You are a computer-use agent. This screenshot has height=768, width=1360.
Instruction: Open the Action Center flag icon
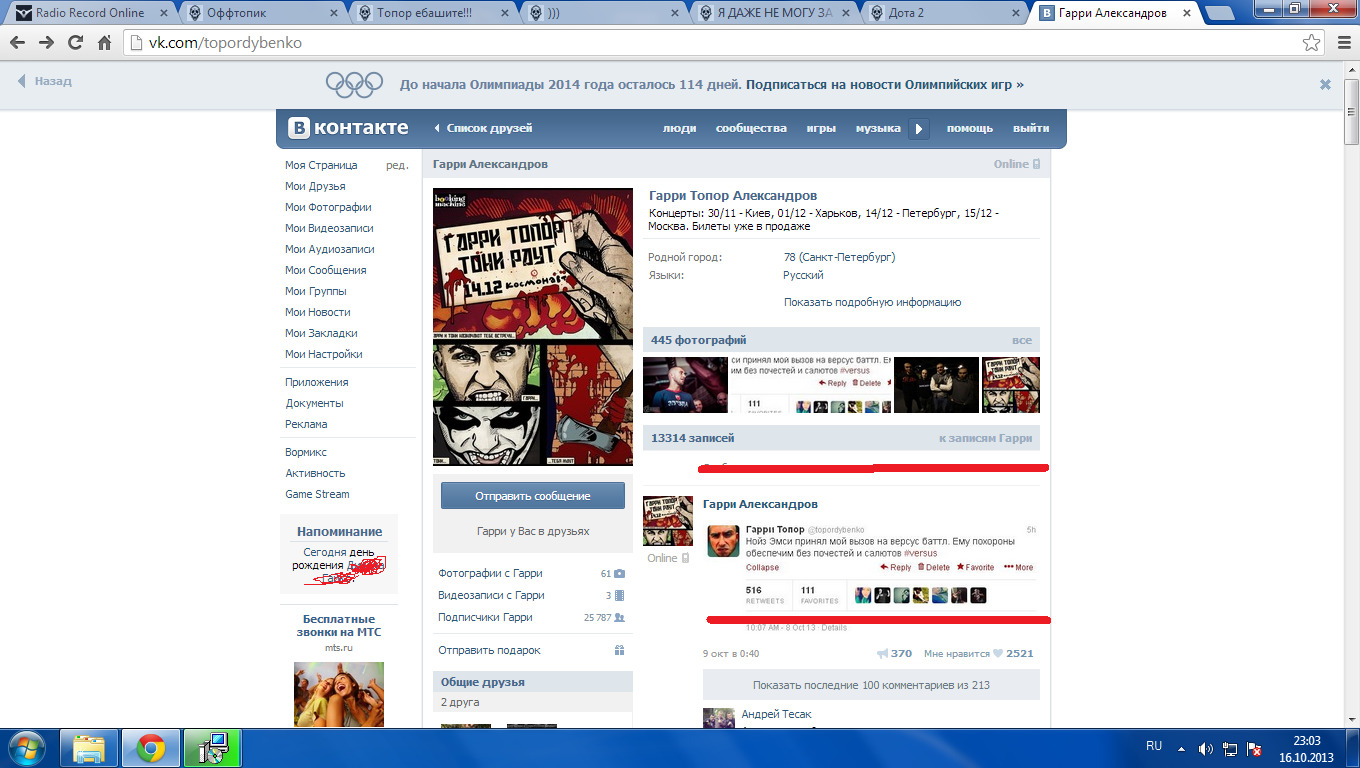point(1252,748)
